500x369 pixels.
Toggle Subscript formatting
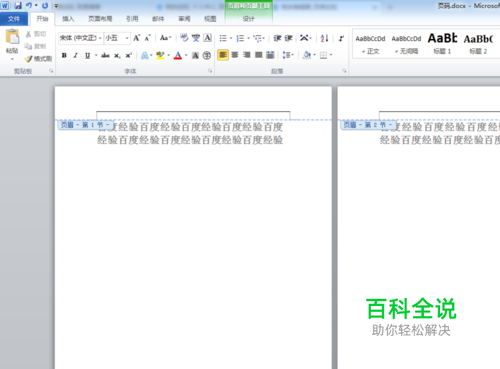pyautogui.click(x=117, y=55)
